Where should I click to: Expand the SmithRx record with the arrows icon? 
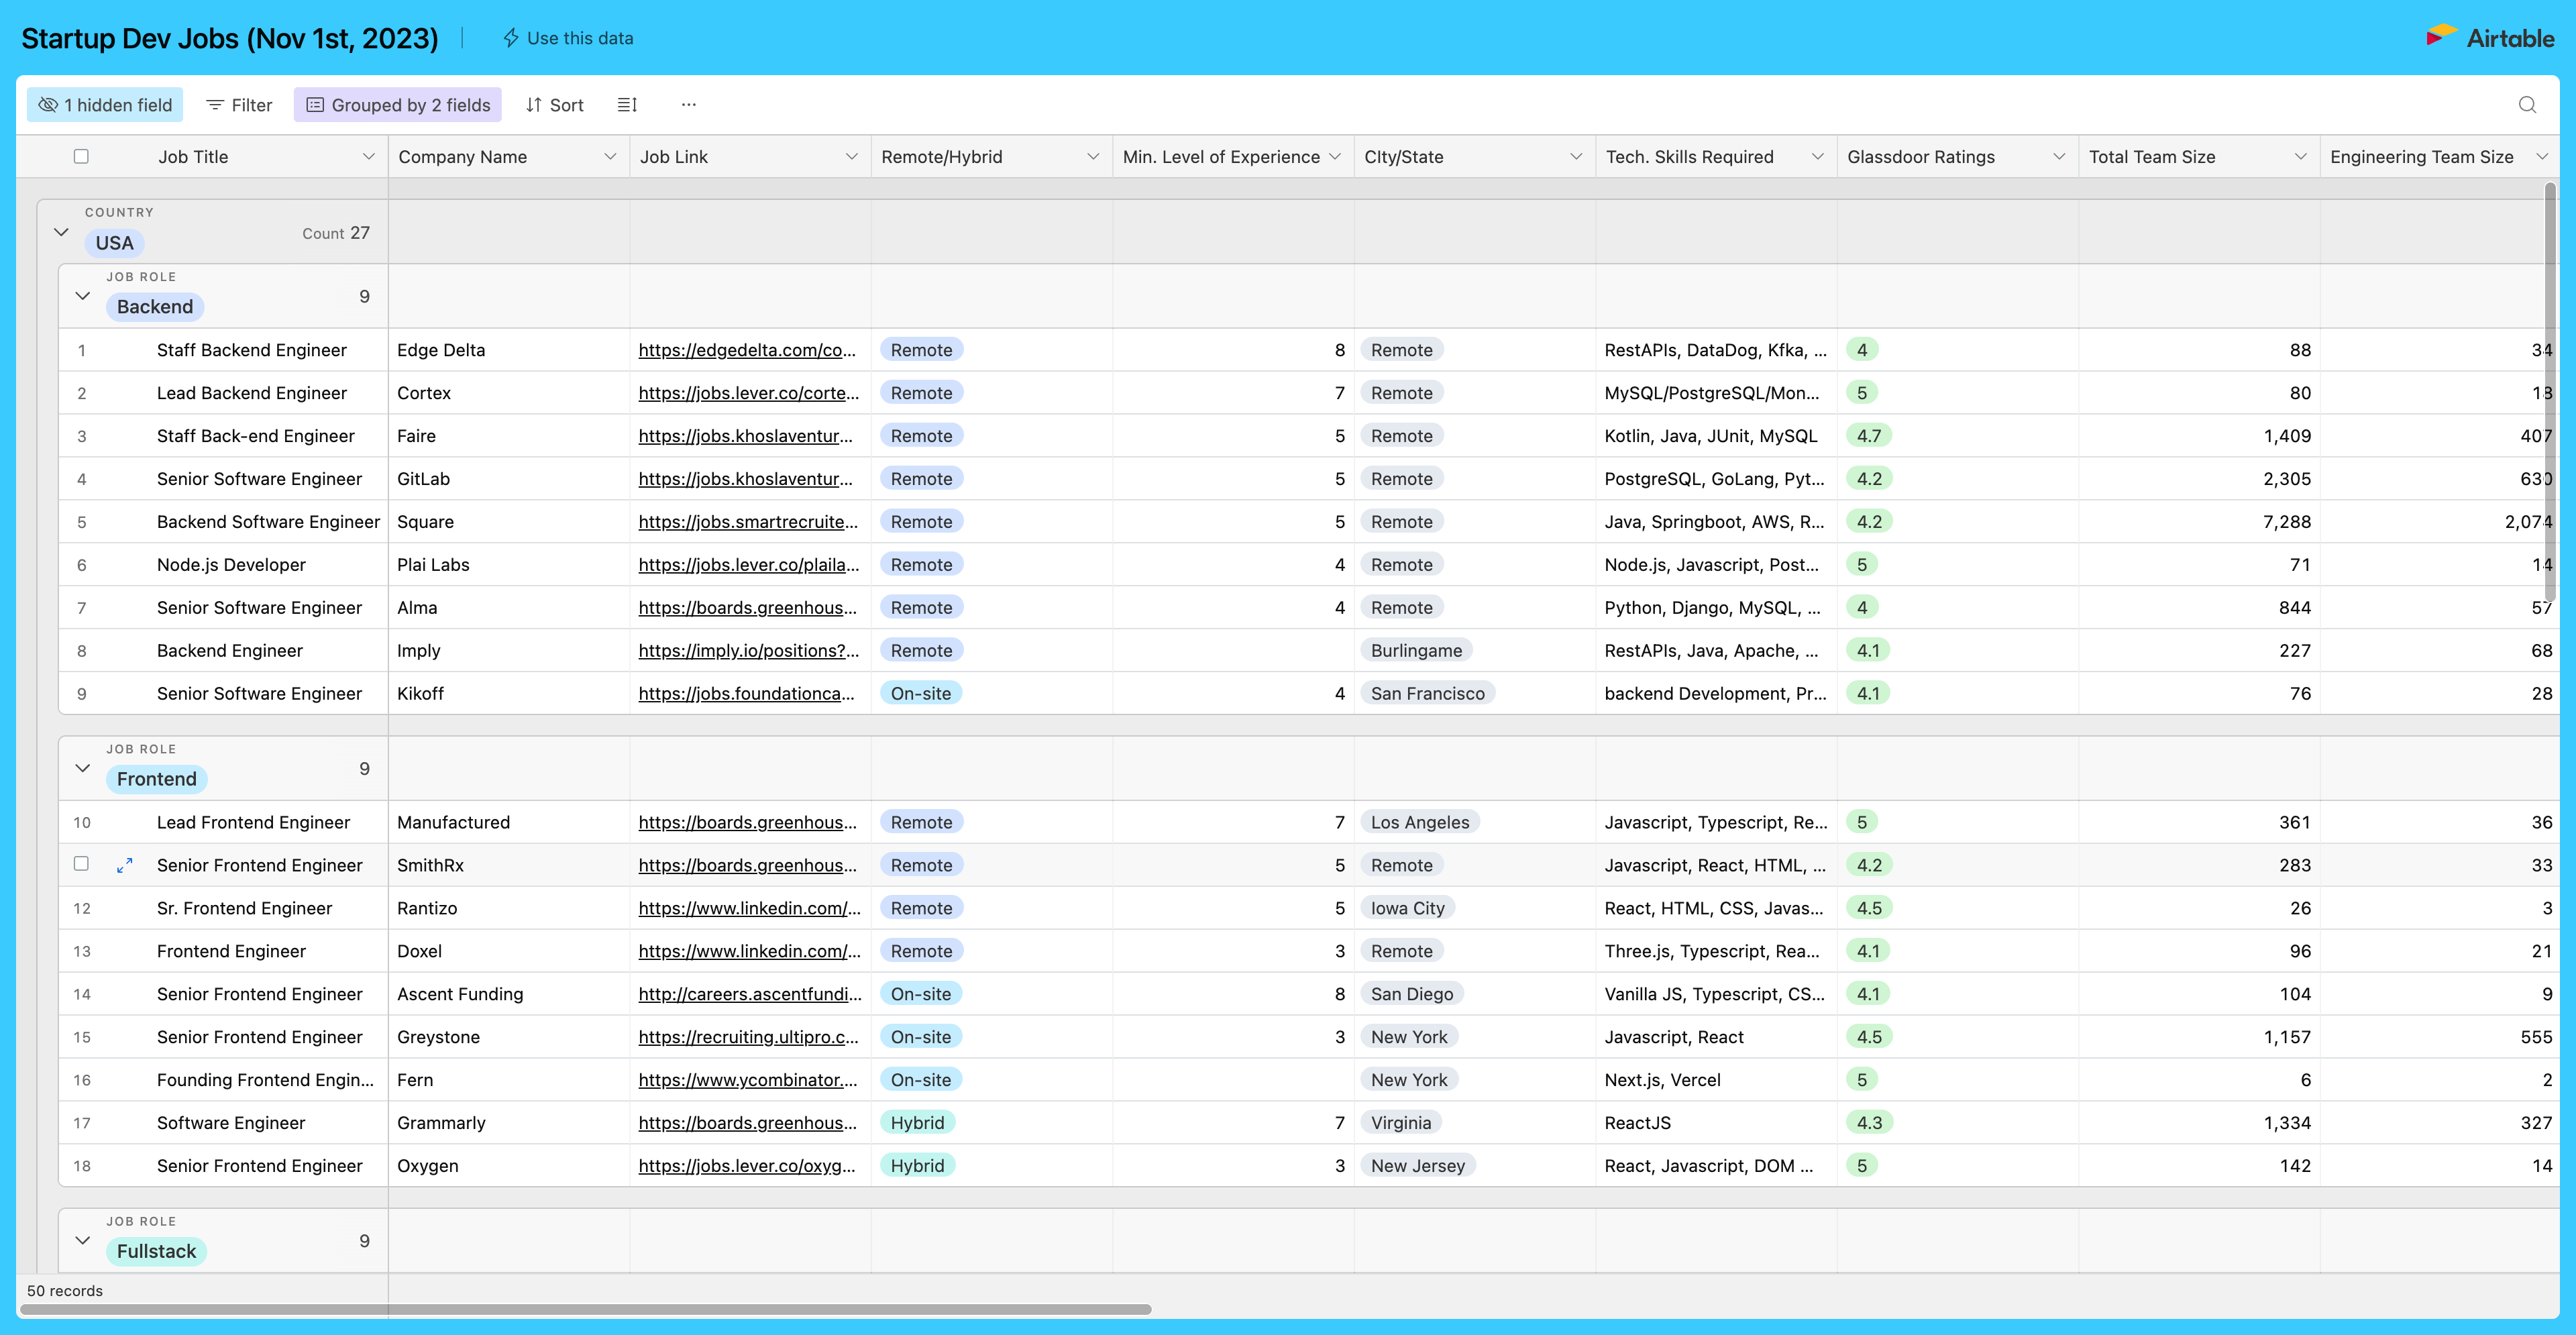[x=124, y=865]
